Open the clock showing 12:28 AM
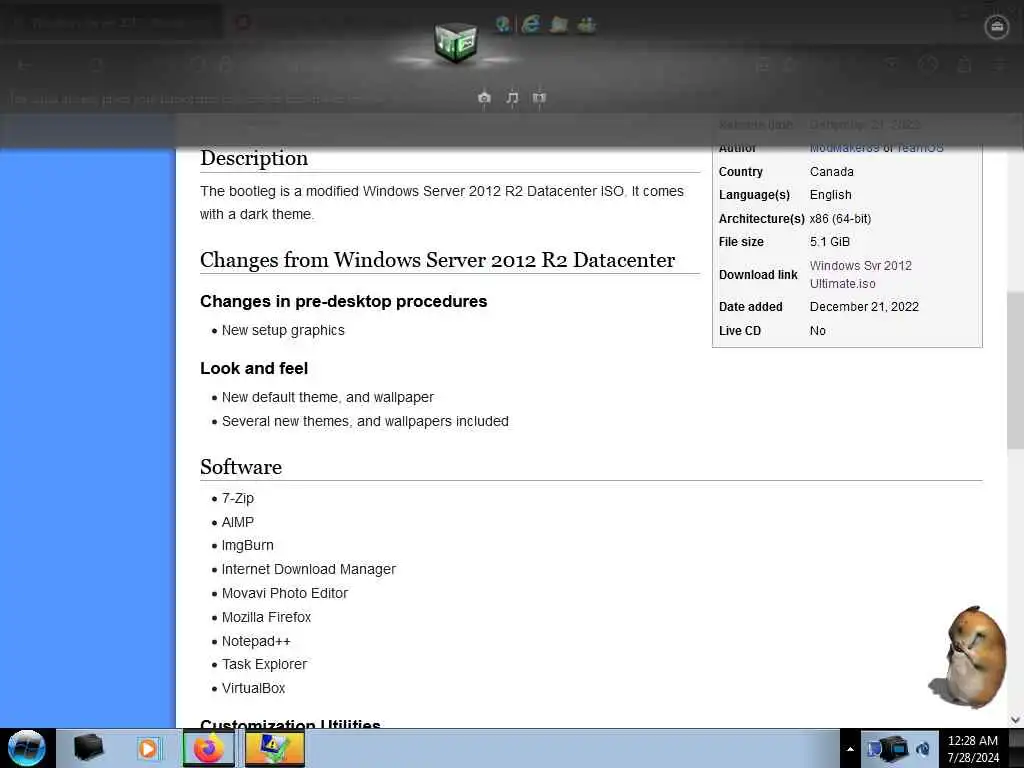Image resolution: width=1024 pixels, height=768 pixels. [972, 749]
